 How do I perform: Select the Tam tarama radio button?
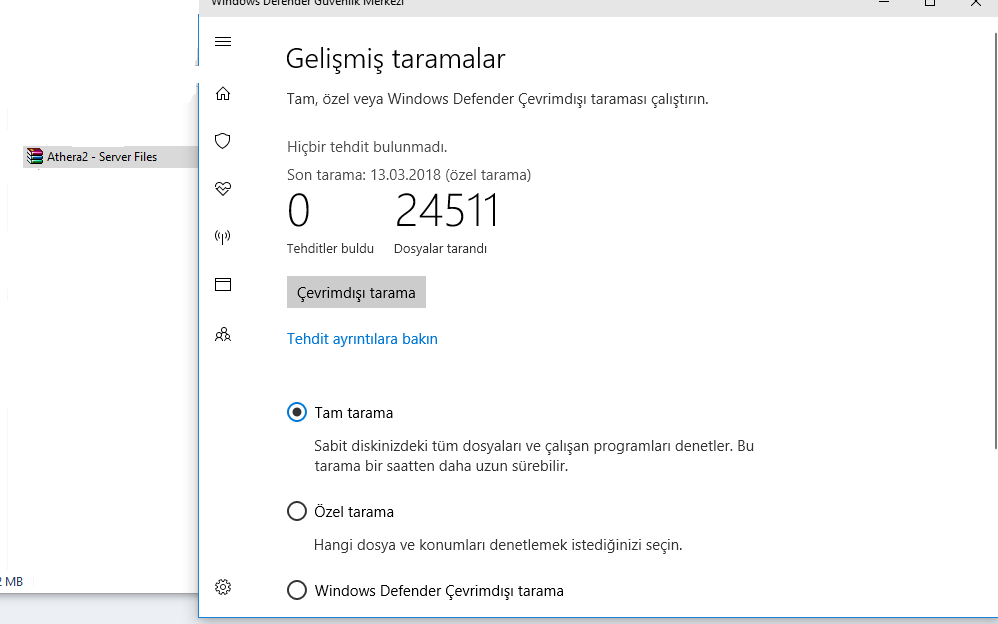297,413
